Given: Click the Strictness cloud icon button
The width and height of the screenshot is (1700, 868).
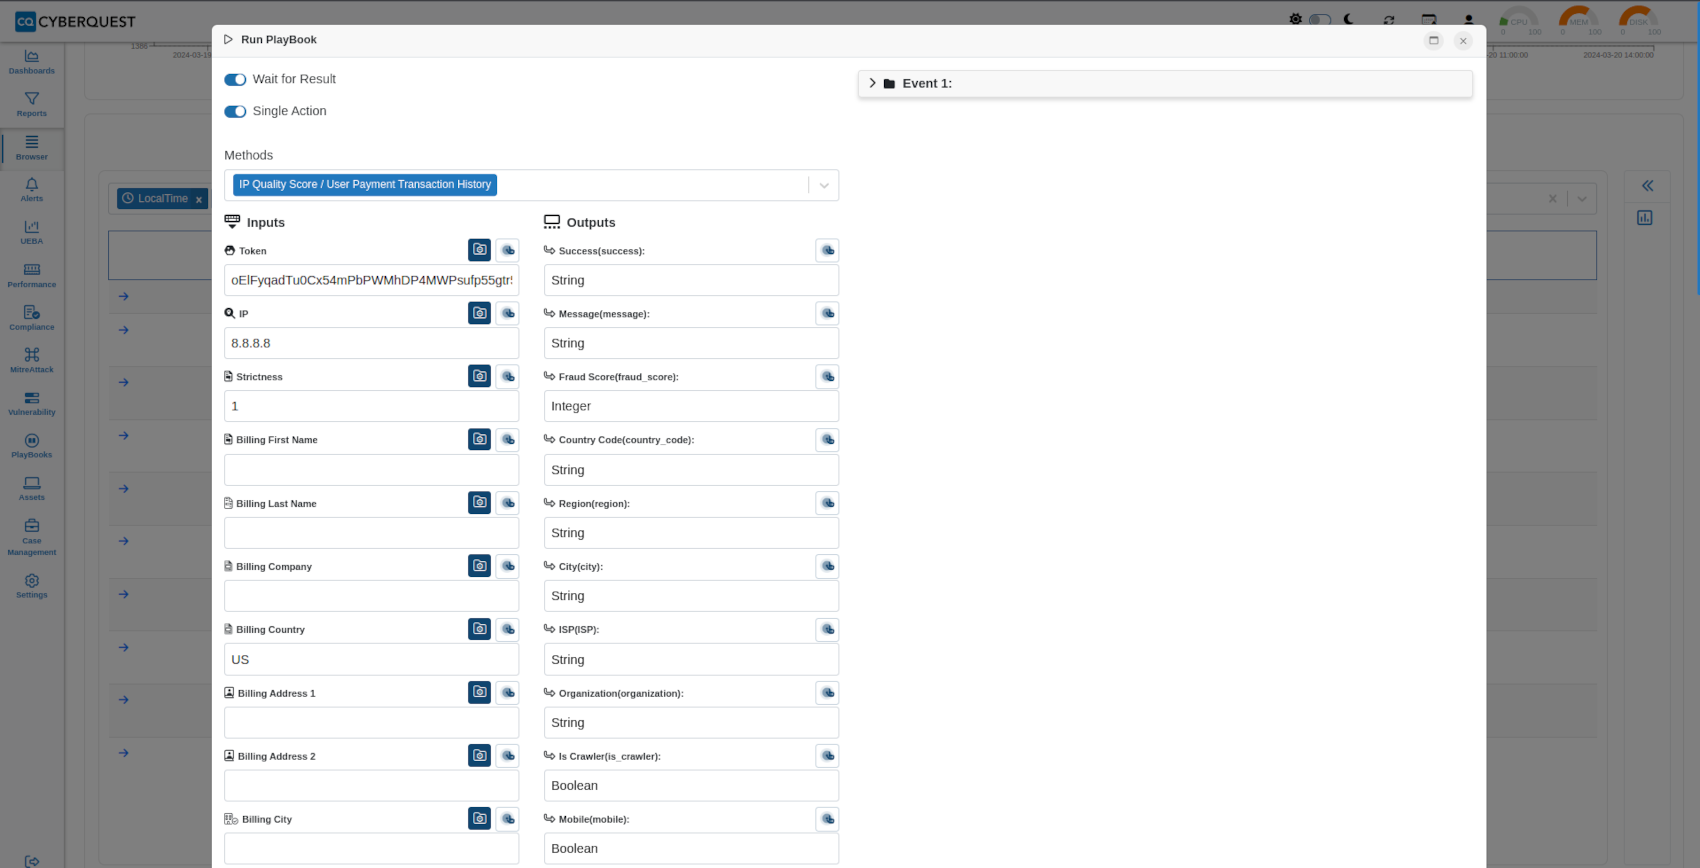Looking at the screenshot, I should [x=508, y=376].
